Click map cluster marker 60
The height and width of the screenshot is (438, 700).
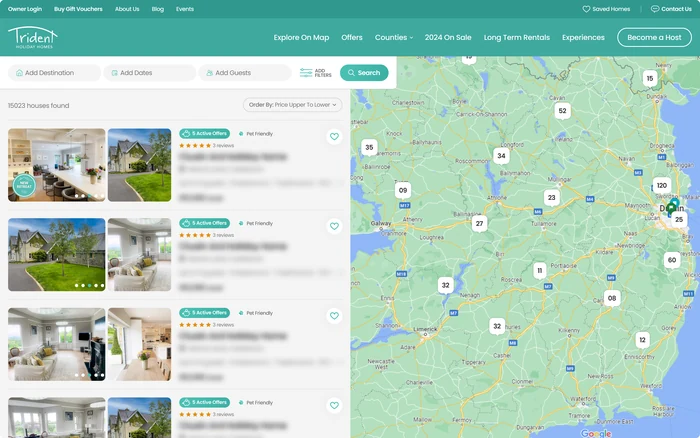point(672,260)
